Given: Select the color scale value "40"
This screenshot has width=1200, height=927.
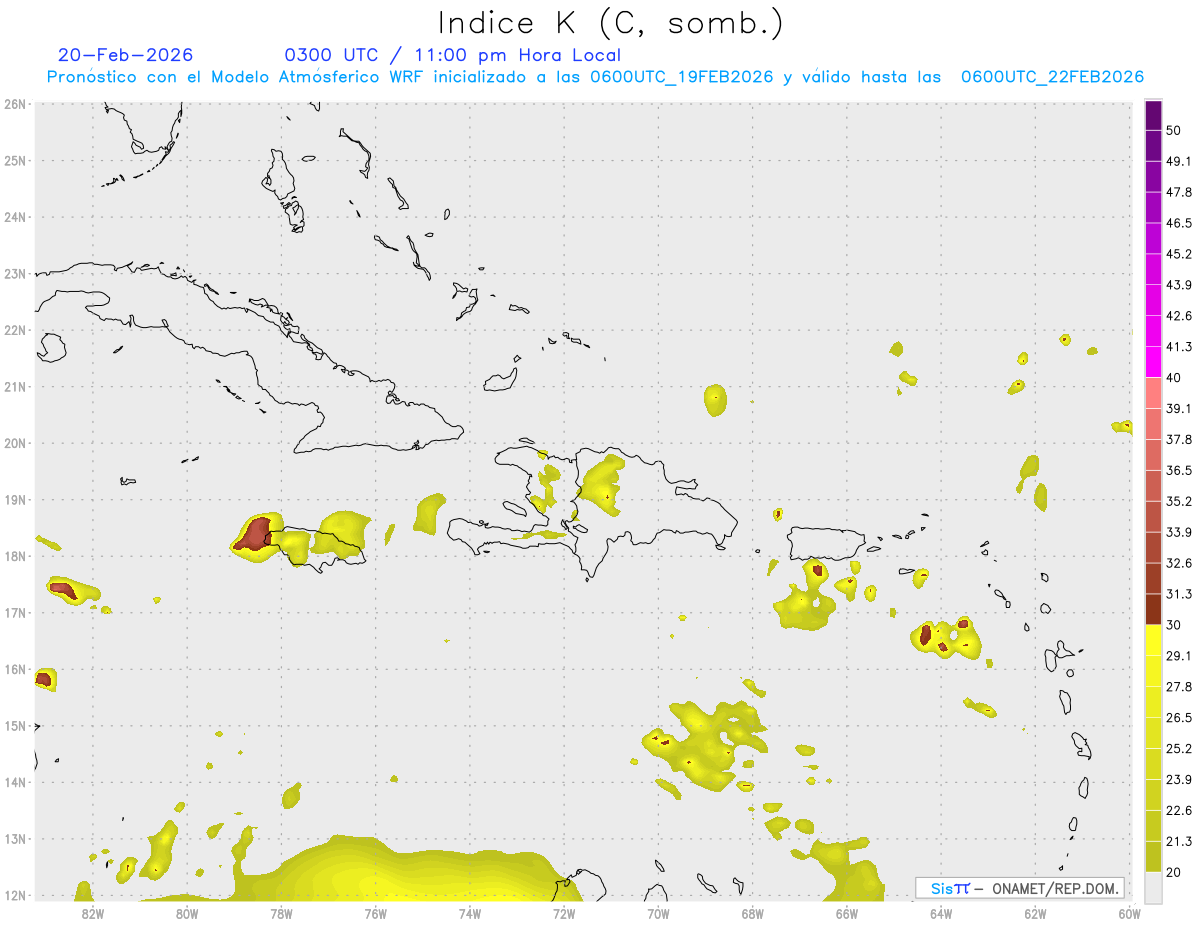Looking at the screenshot, I should [1174, 378].
